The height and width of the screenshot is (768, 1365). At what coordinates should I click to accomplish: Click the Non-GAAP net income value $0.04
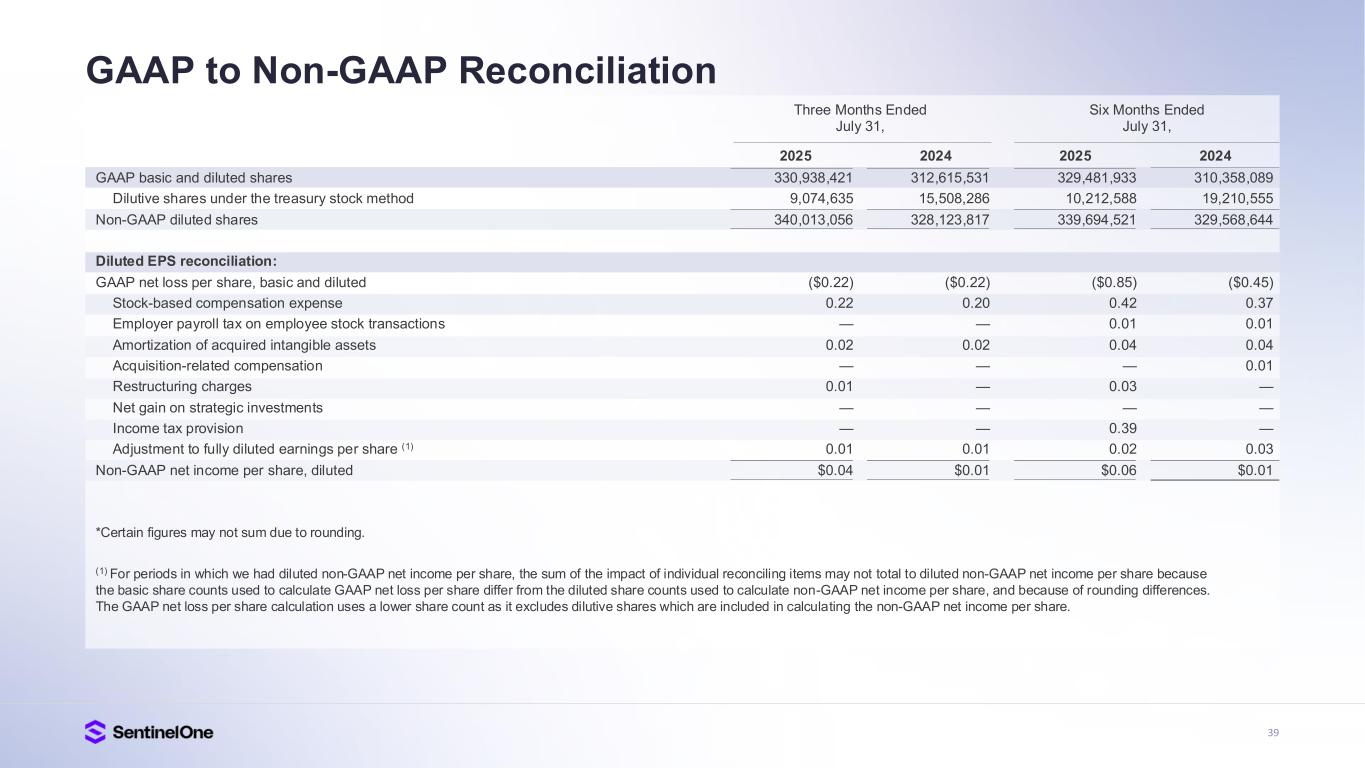pos(835,470)
